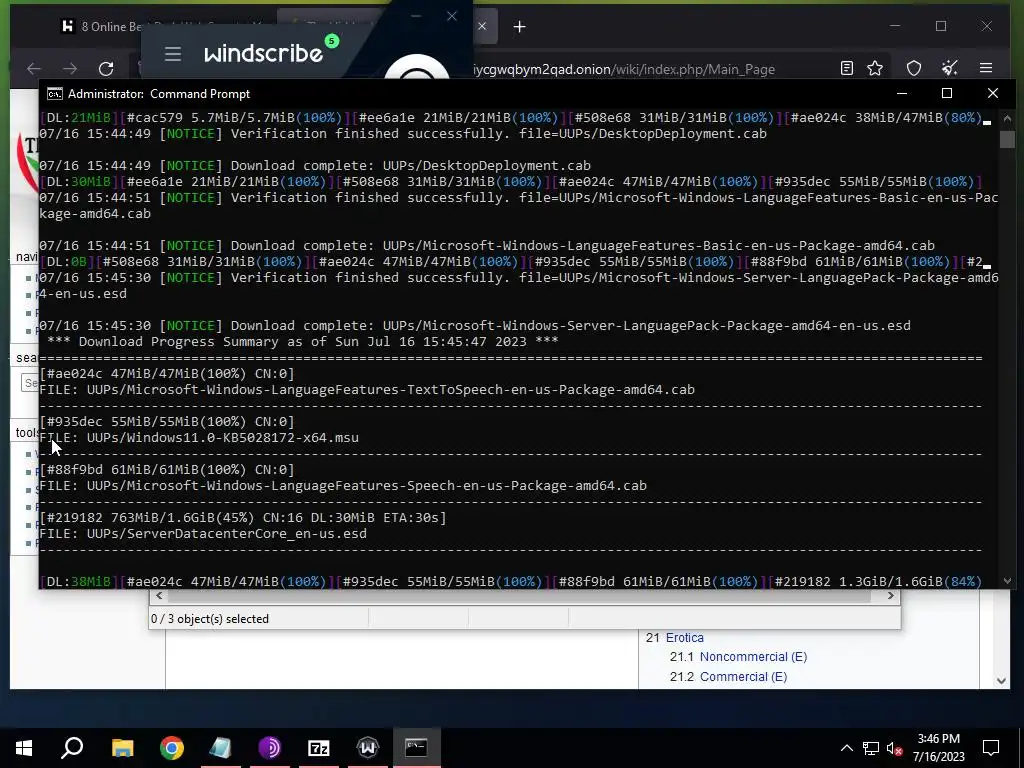Open the Windows notification center
The width and height of the screenshot is (1024, 768).
coord(991,748)
